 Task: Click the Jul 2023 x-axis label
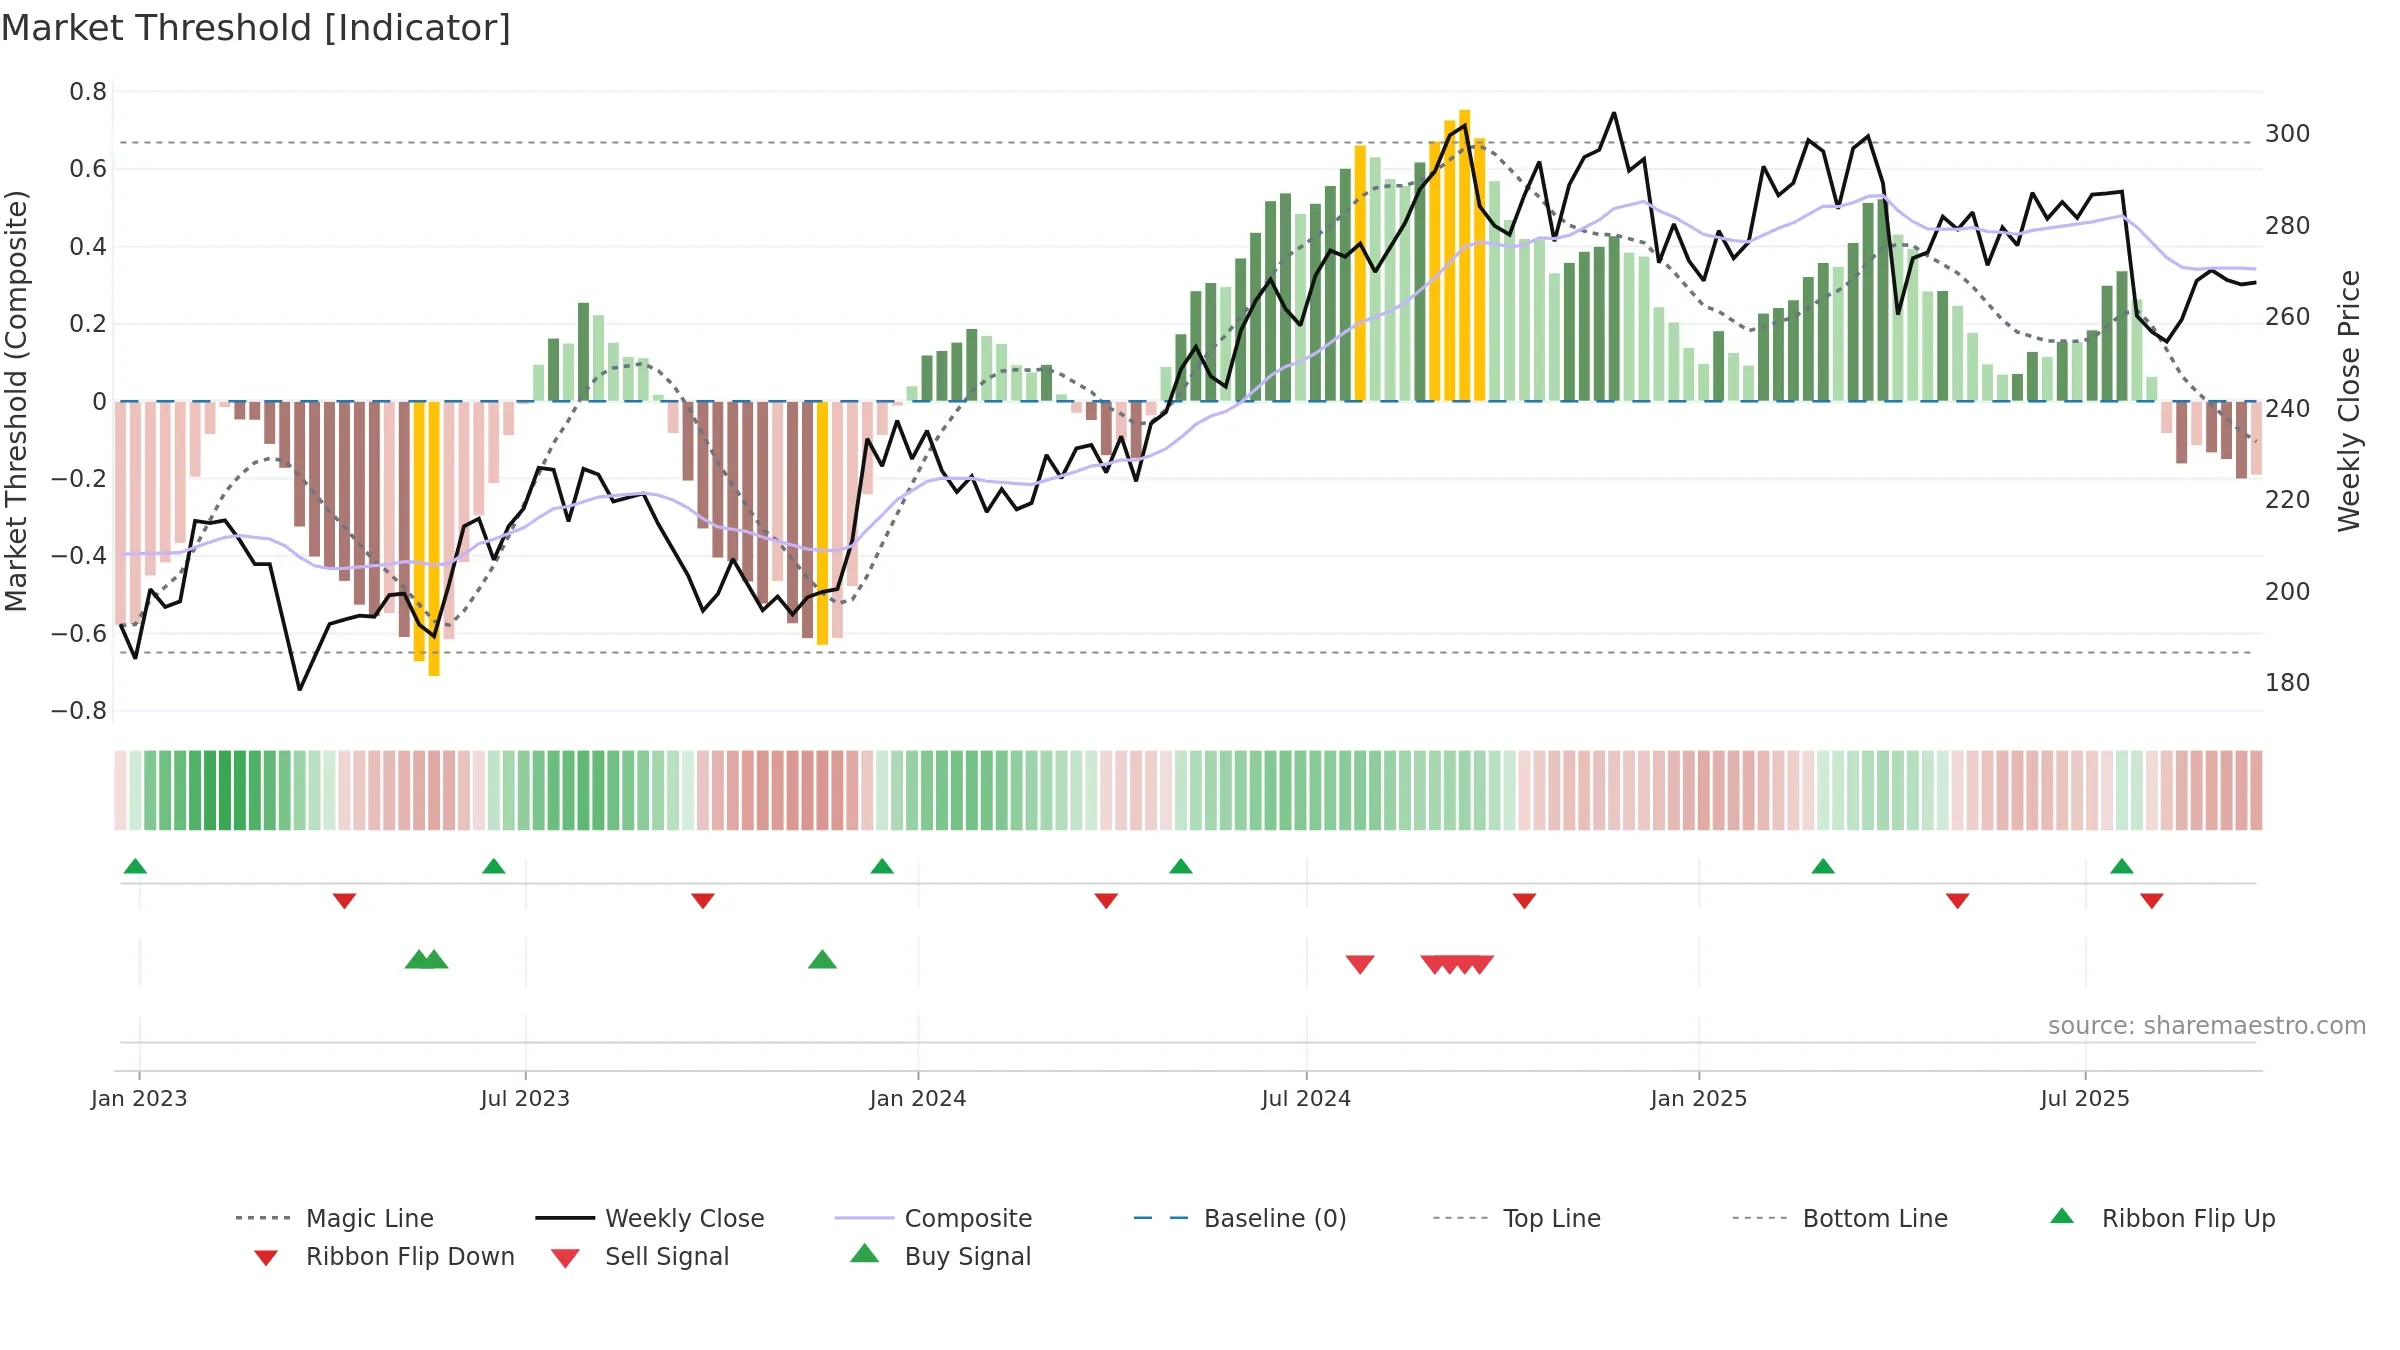(525, 1098)
